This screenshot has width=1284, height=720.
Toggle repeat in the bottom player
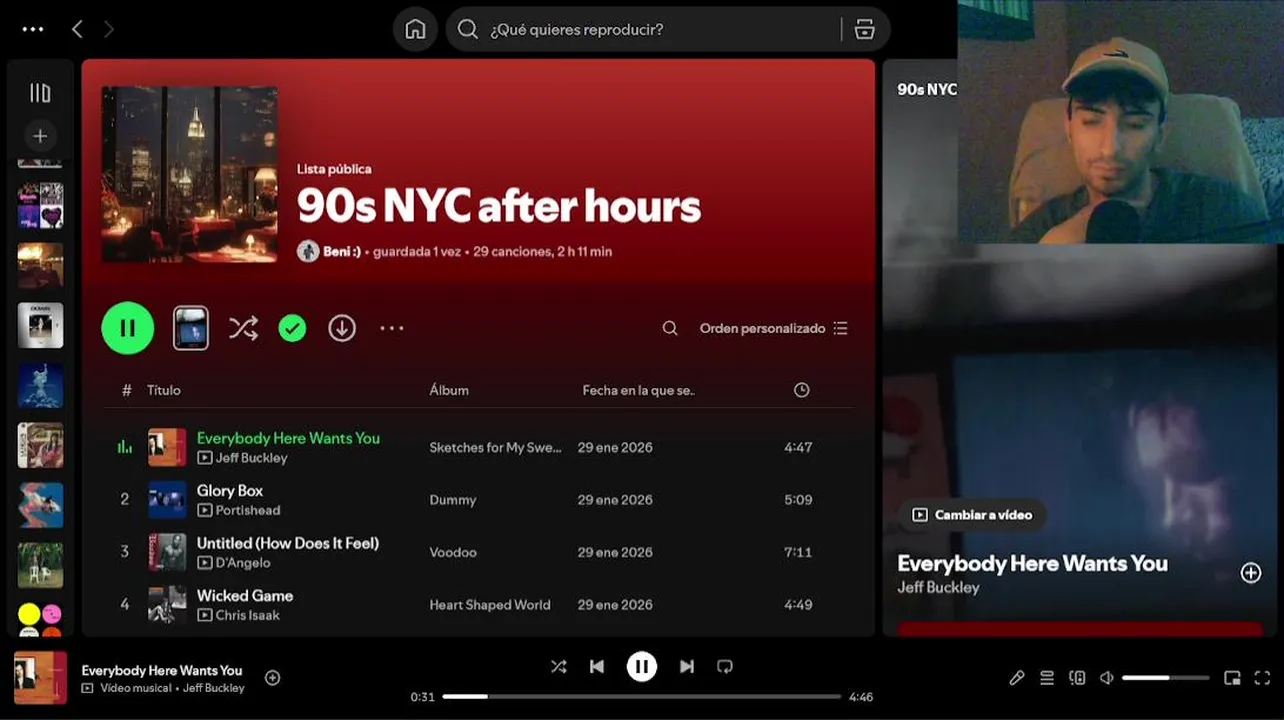(726, 667)
